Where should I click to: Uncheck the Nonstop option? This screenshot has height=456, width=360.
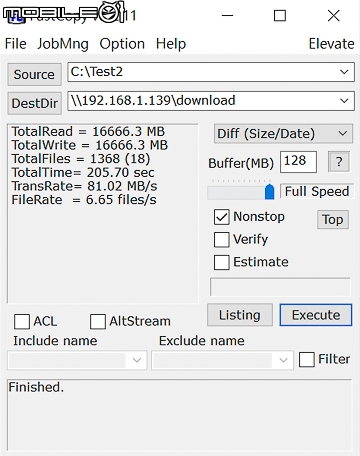point(221,217)
